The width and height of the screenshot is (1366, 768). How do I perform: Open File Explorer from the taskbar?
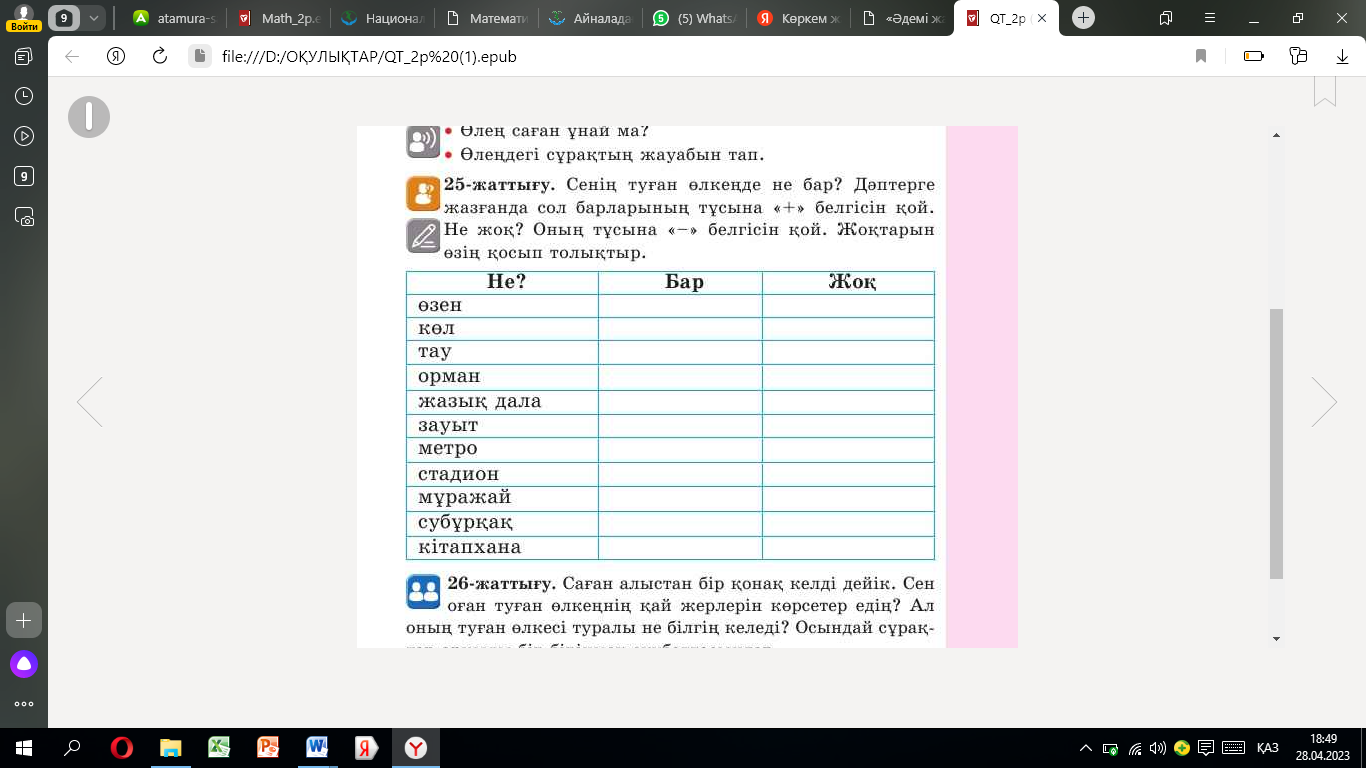[171, 748]
